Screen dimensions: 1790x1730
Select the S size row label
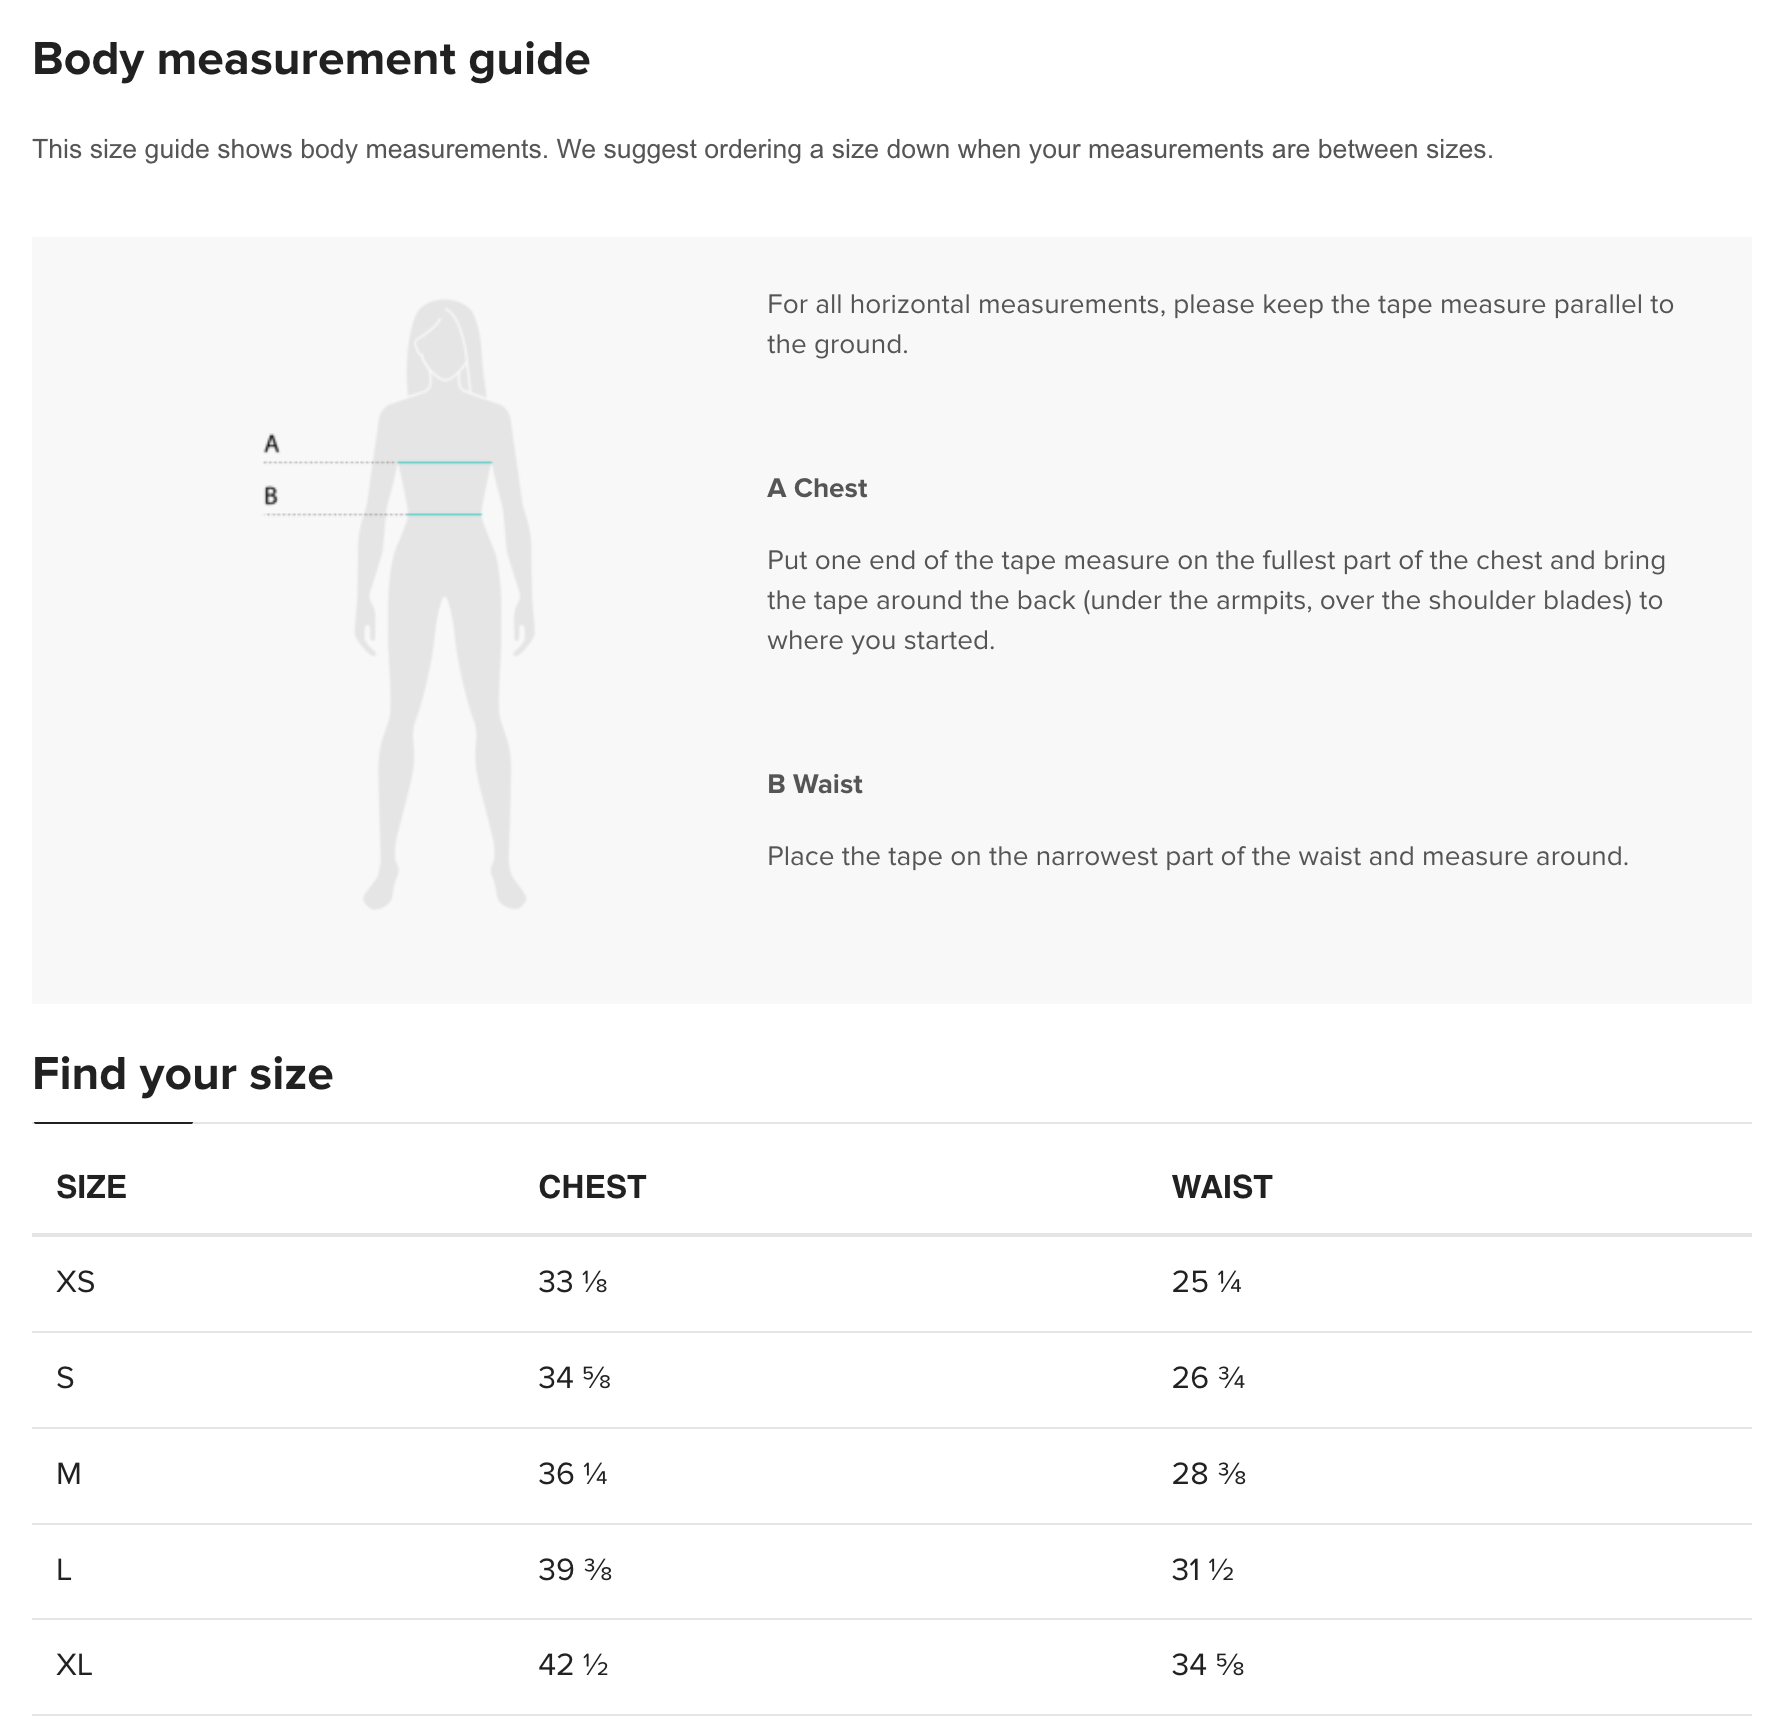click(x=65, y=1378)
